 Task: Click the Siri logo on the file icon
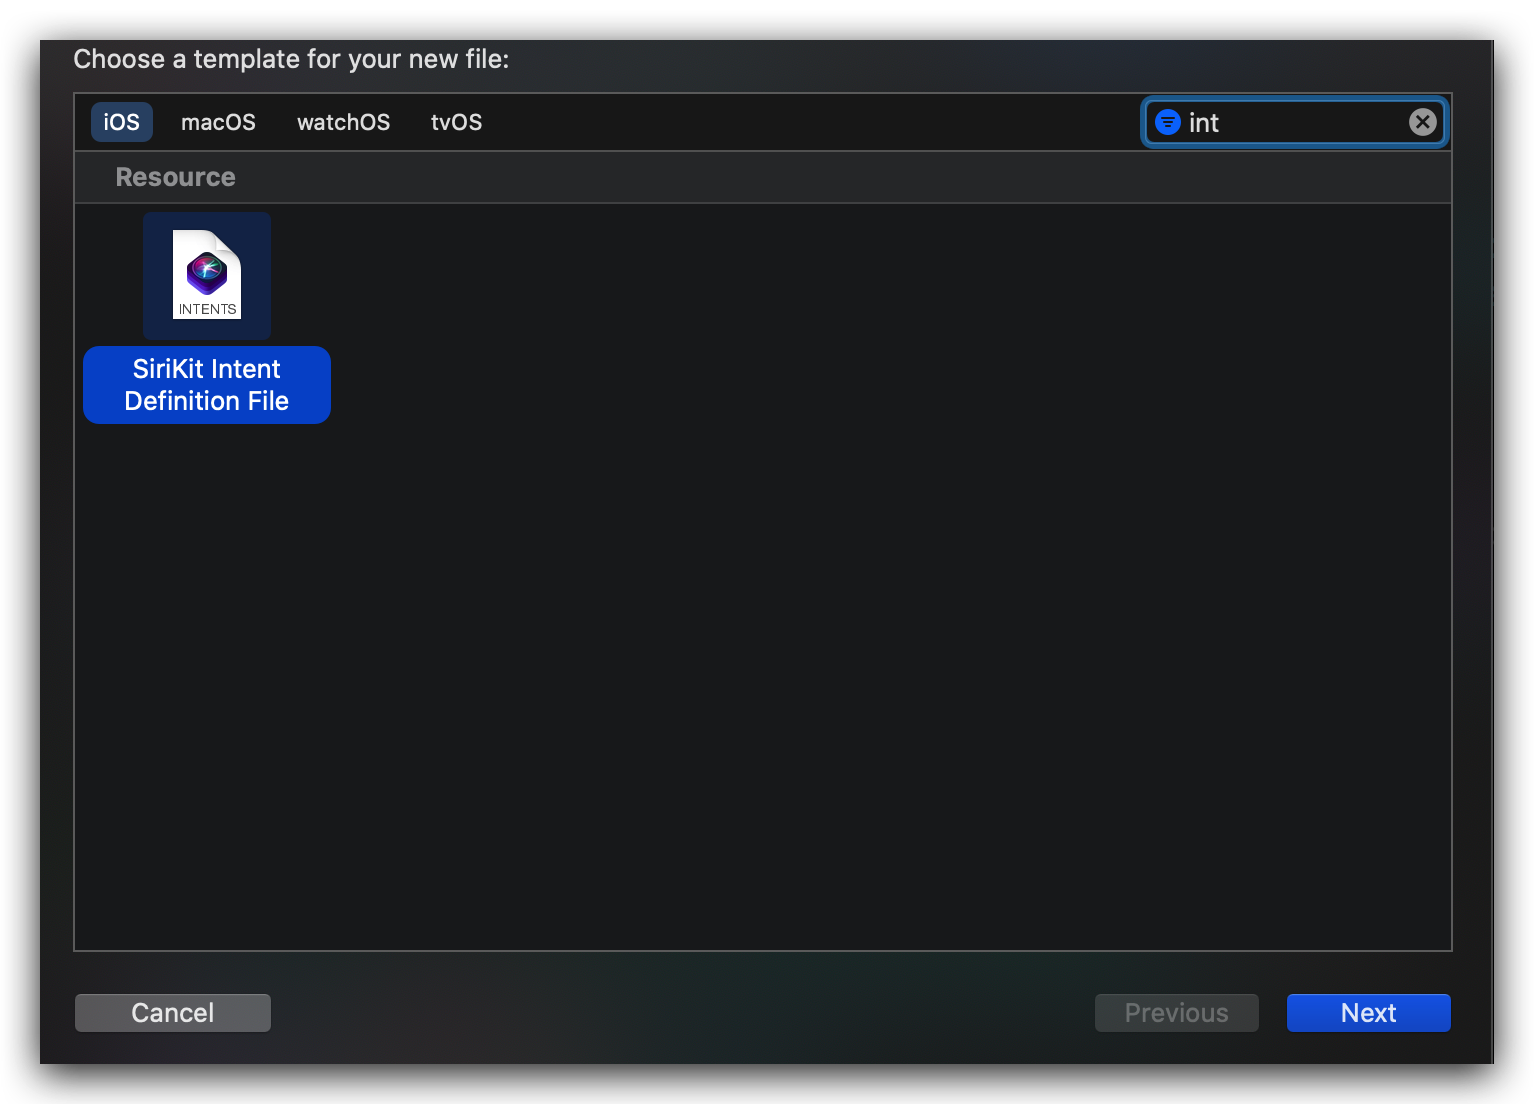pos(207,270)
